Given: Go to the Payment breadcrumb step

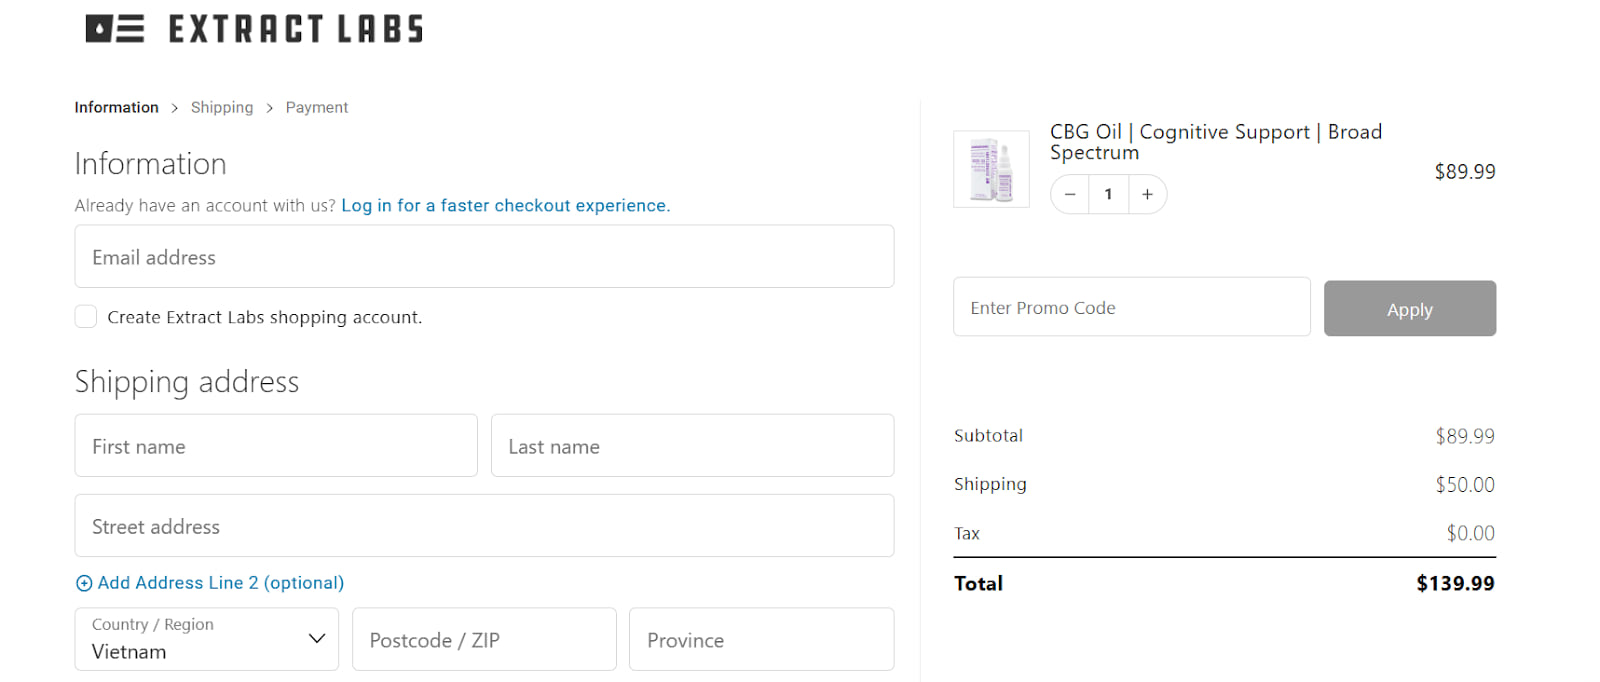Looking at the screenshot, I should 317,107.
